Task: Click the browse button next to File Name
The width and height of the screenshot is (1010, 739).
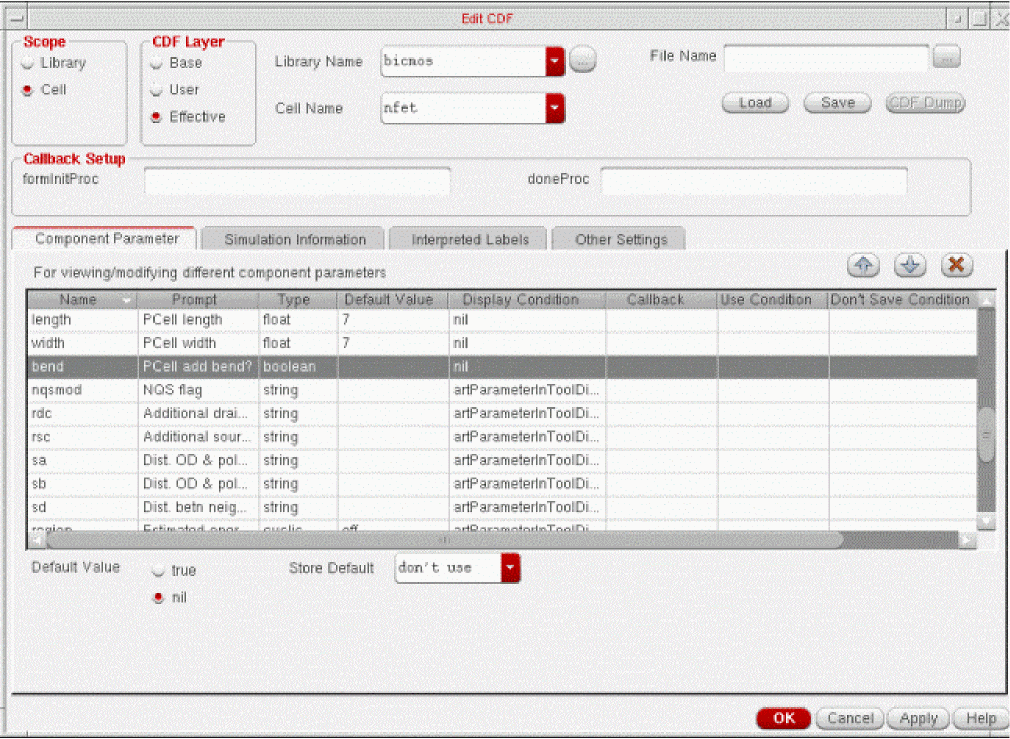Action: [x=946, y=57]
